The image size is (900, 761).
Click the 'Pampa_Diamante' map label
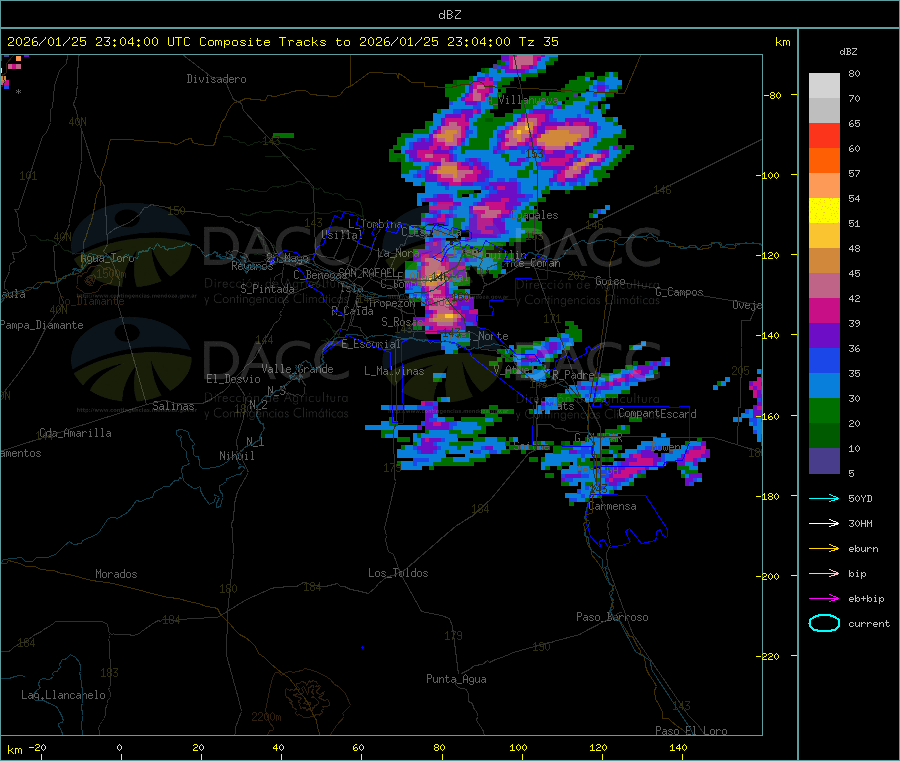click(x=42, y=325)
